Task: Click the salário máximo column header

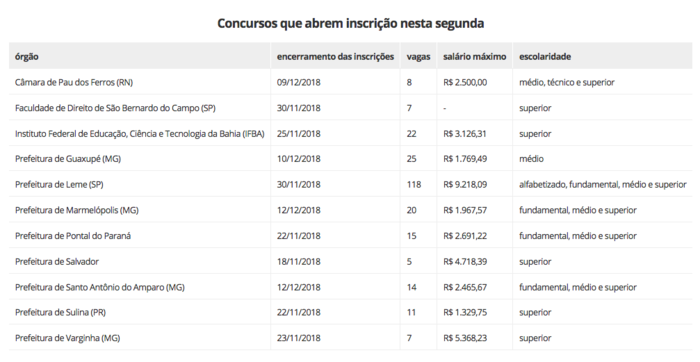Action: 475,57
